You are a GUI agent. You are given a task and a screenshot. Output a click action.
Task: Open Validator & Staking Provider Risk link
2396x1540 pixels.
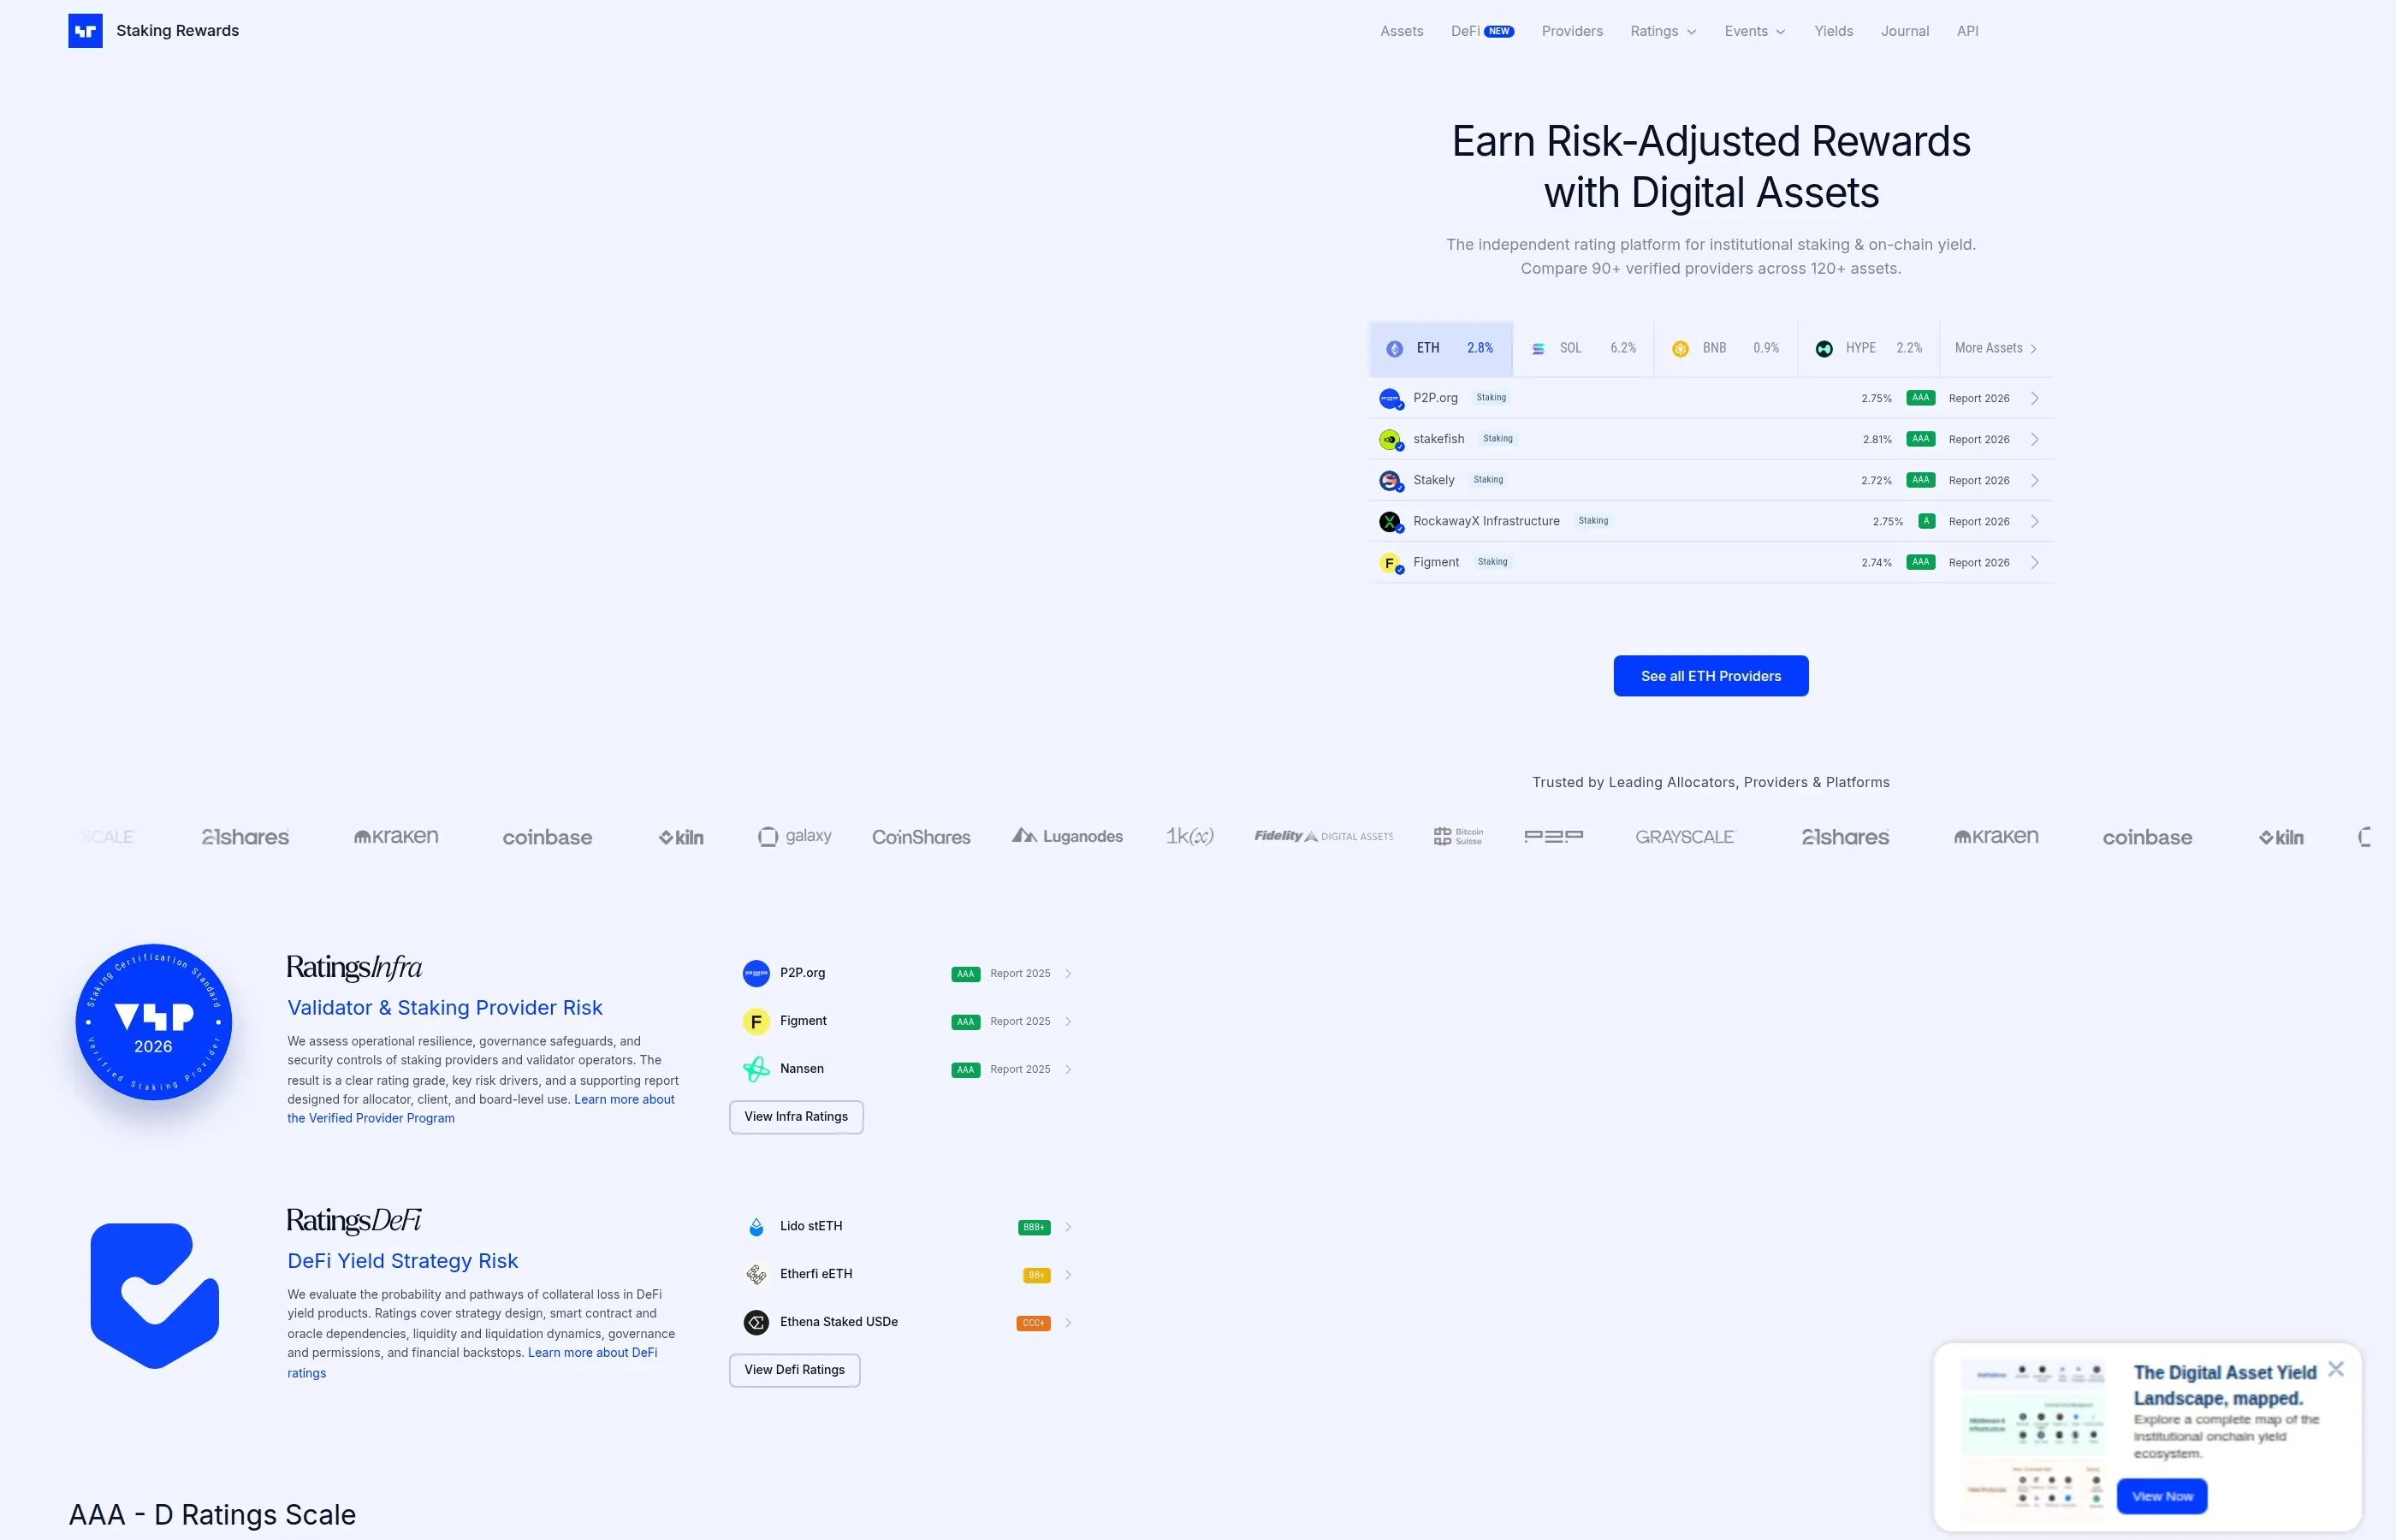[x=445, y=1008]
